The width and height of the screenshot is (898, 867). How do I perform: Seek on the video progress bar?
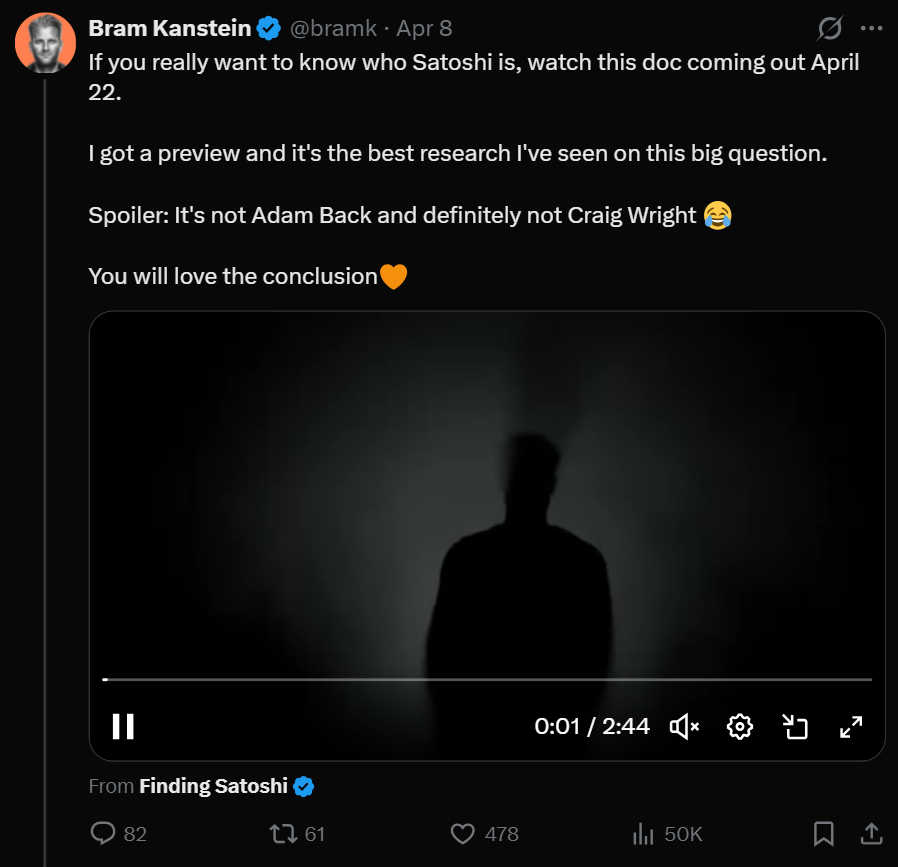tap(487, 679)
